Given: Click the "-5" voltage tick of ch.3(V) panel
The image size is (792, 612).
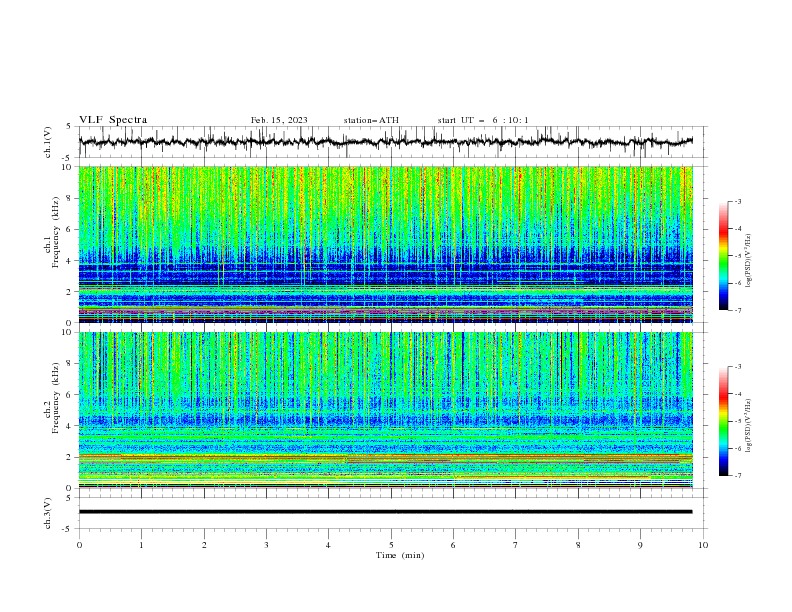Looking at the screenshot, I should (68, 529).
